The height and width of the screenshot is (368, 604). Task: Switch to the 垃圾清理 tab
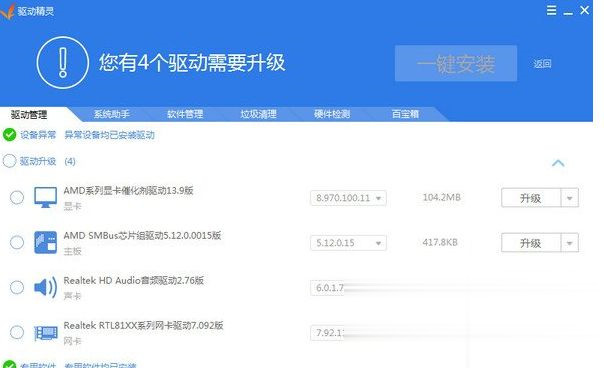click(258, 114)
